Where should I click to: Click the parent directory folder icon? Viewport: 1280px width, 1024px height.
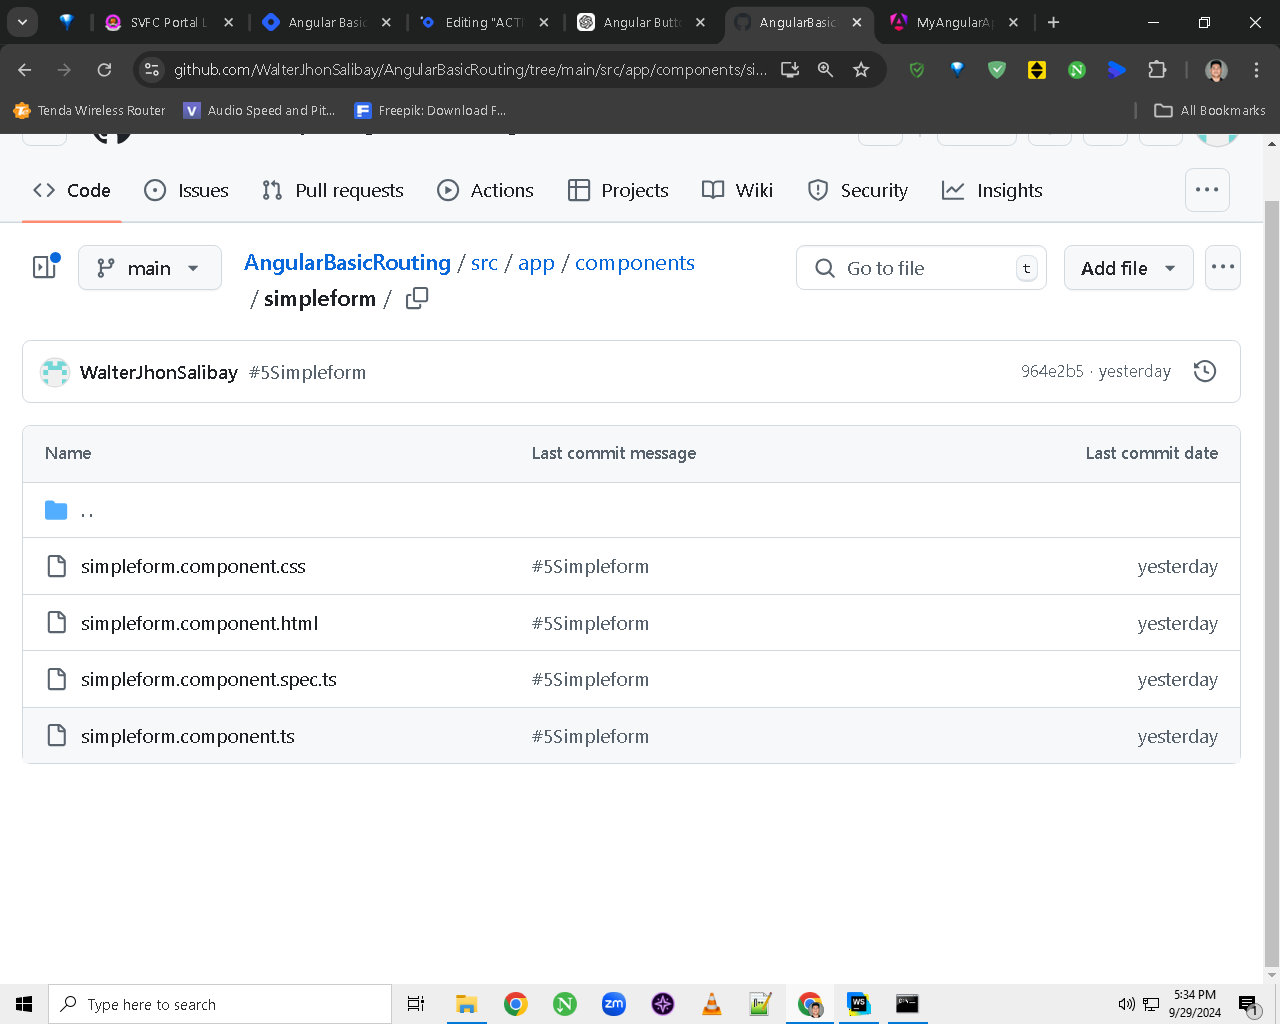(x=56, y=511)
